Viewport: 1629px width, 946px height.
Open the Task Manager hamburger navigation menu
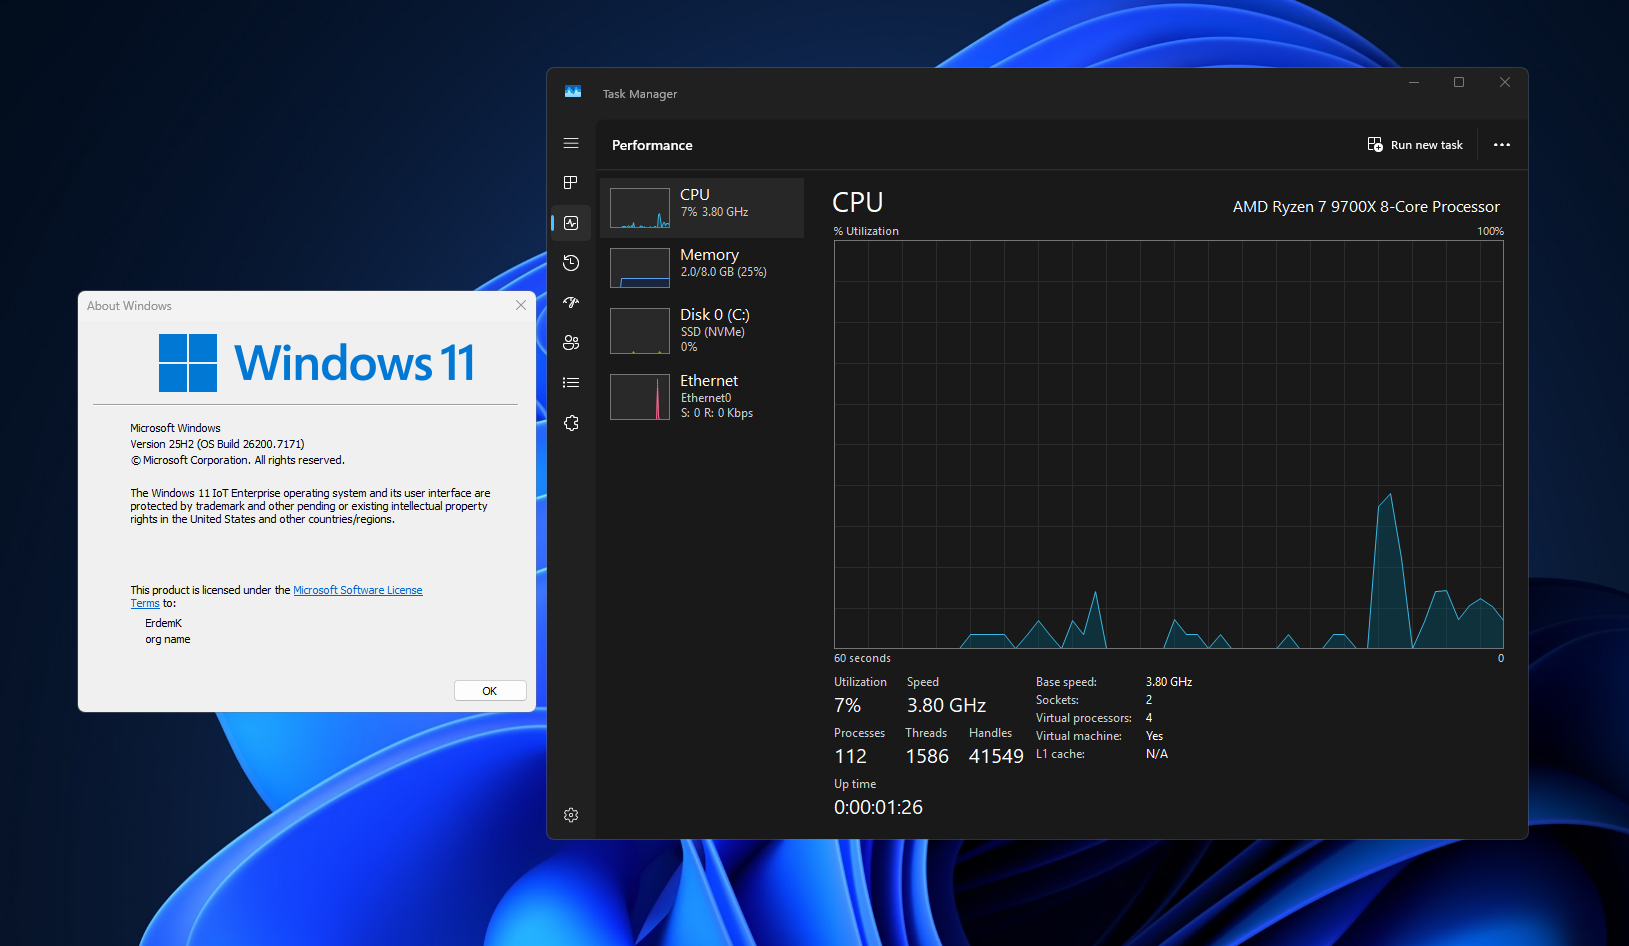[x=571, y=144]
